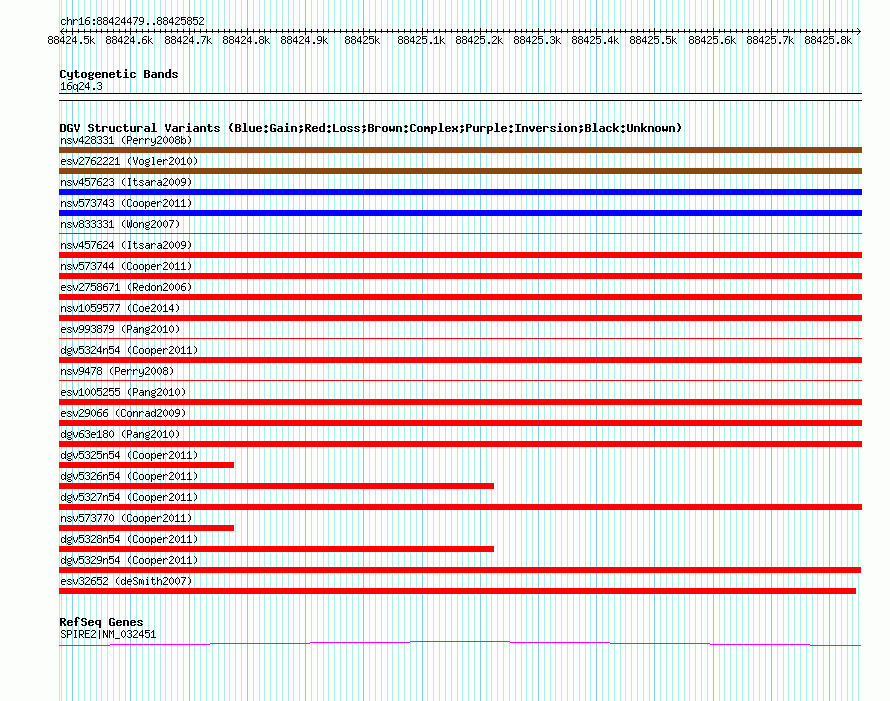The width and height of the screenshot is (890, 701).
Task: Open the nsv9478 (Perry2008) label
Action: point(117,371)
